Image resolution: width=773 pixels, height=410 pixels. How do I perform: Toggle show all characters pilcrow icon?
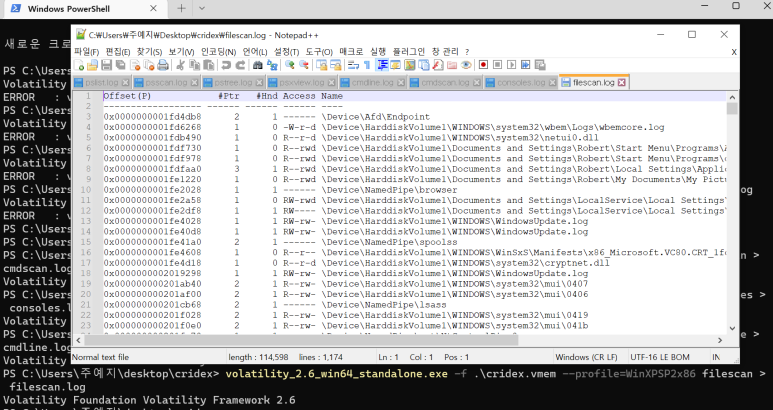coord(367,65)
